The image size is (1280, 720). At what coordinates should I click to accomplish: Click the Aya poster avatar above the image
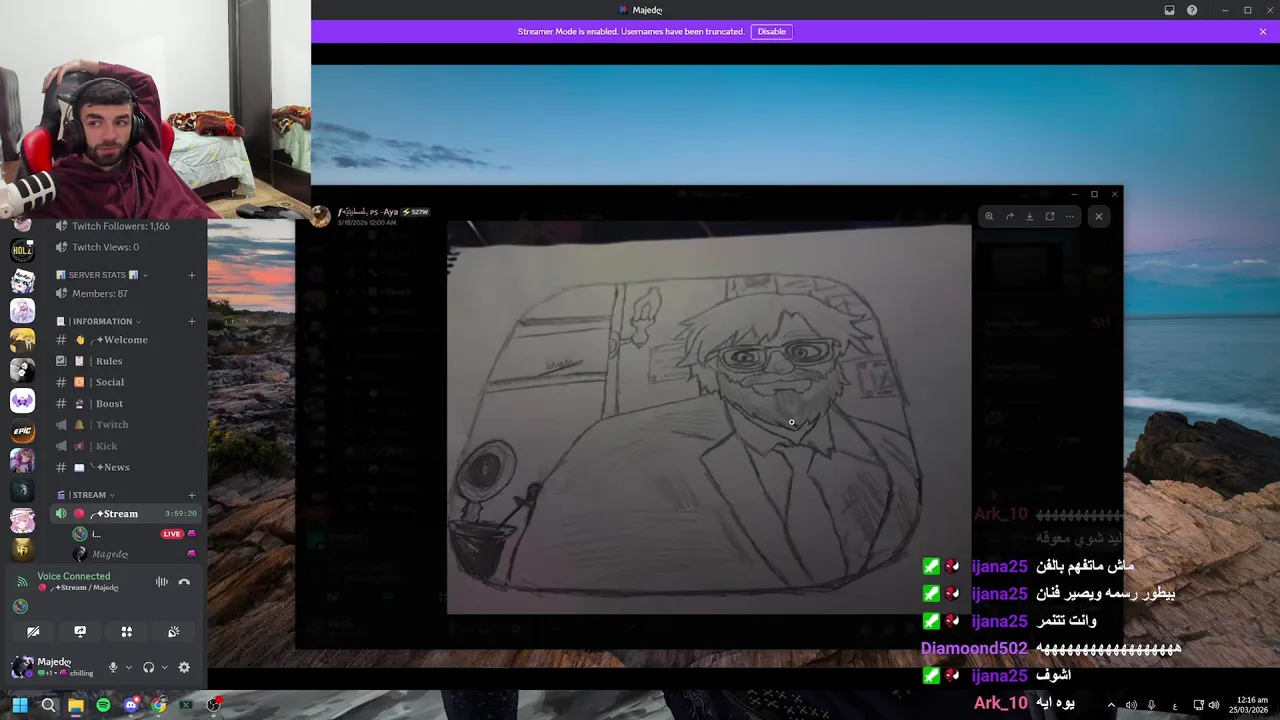click(x=320, y=216)
